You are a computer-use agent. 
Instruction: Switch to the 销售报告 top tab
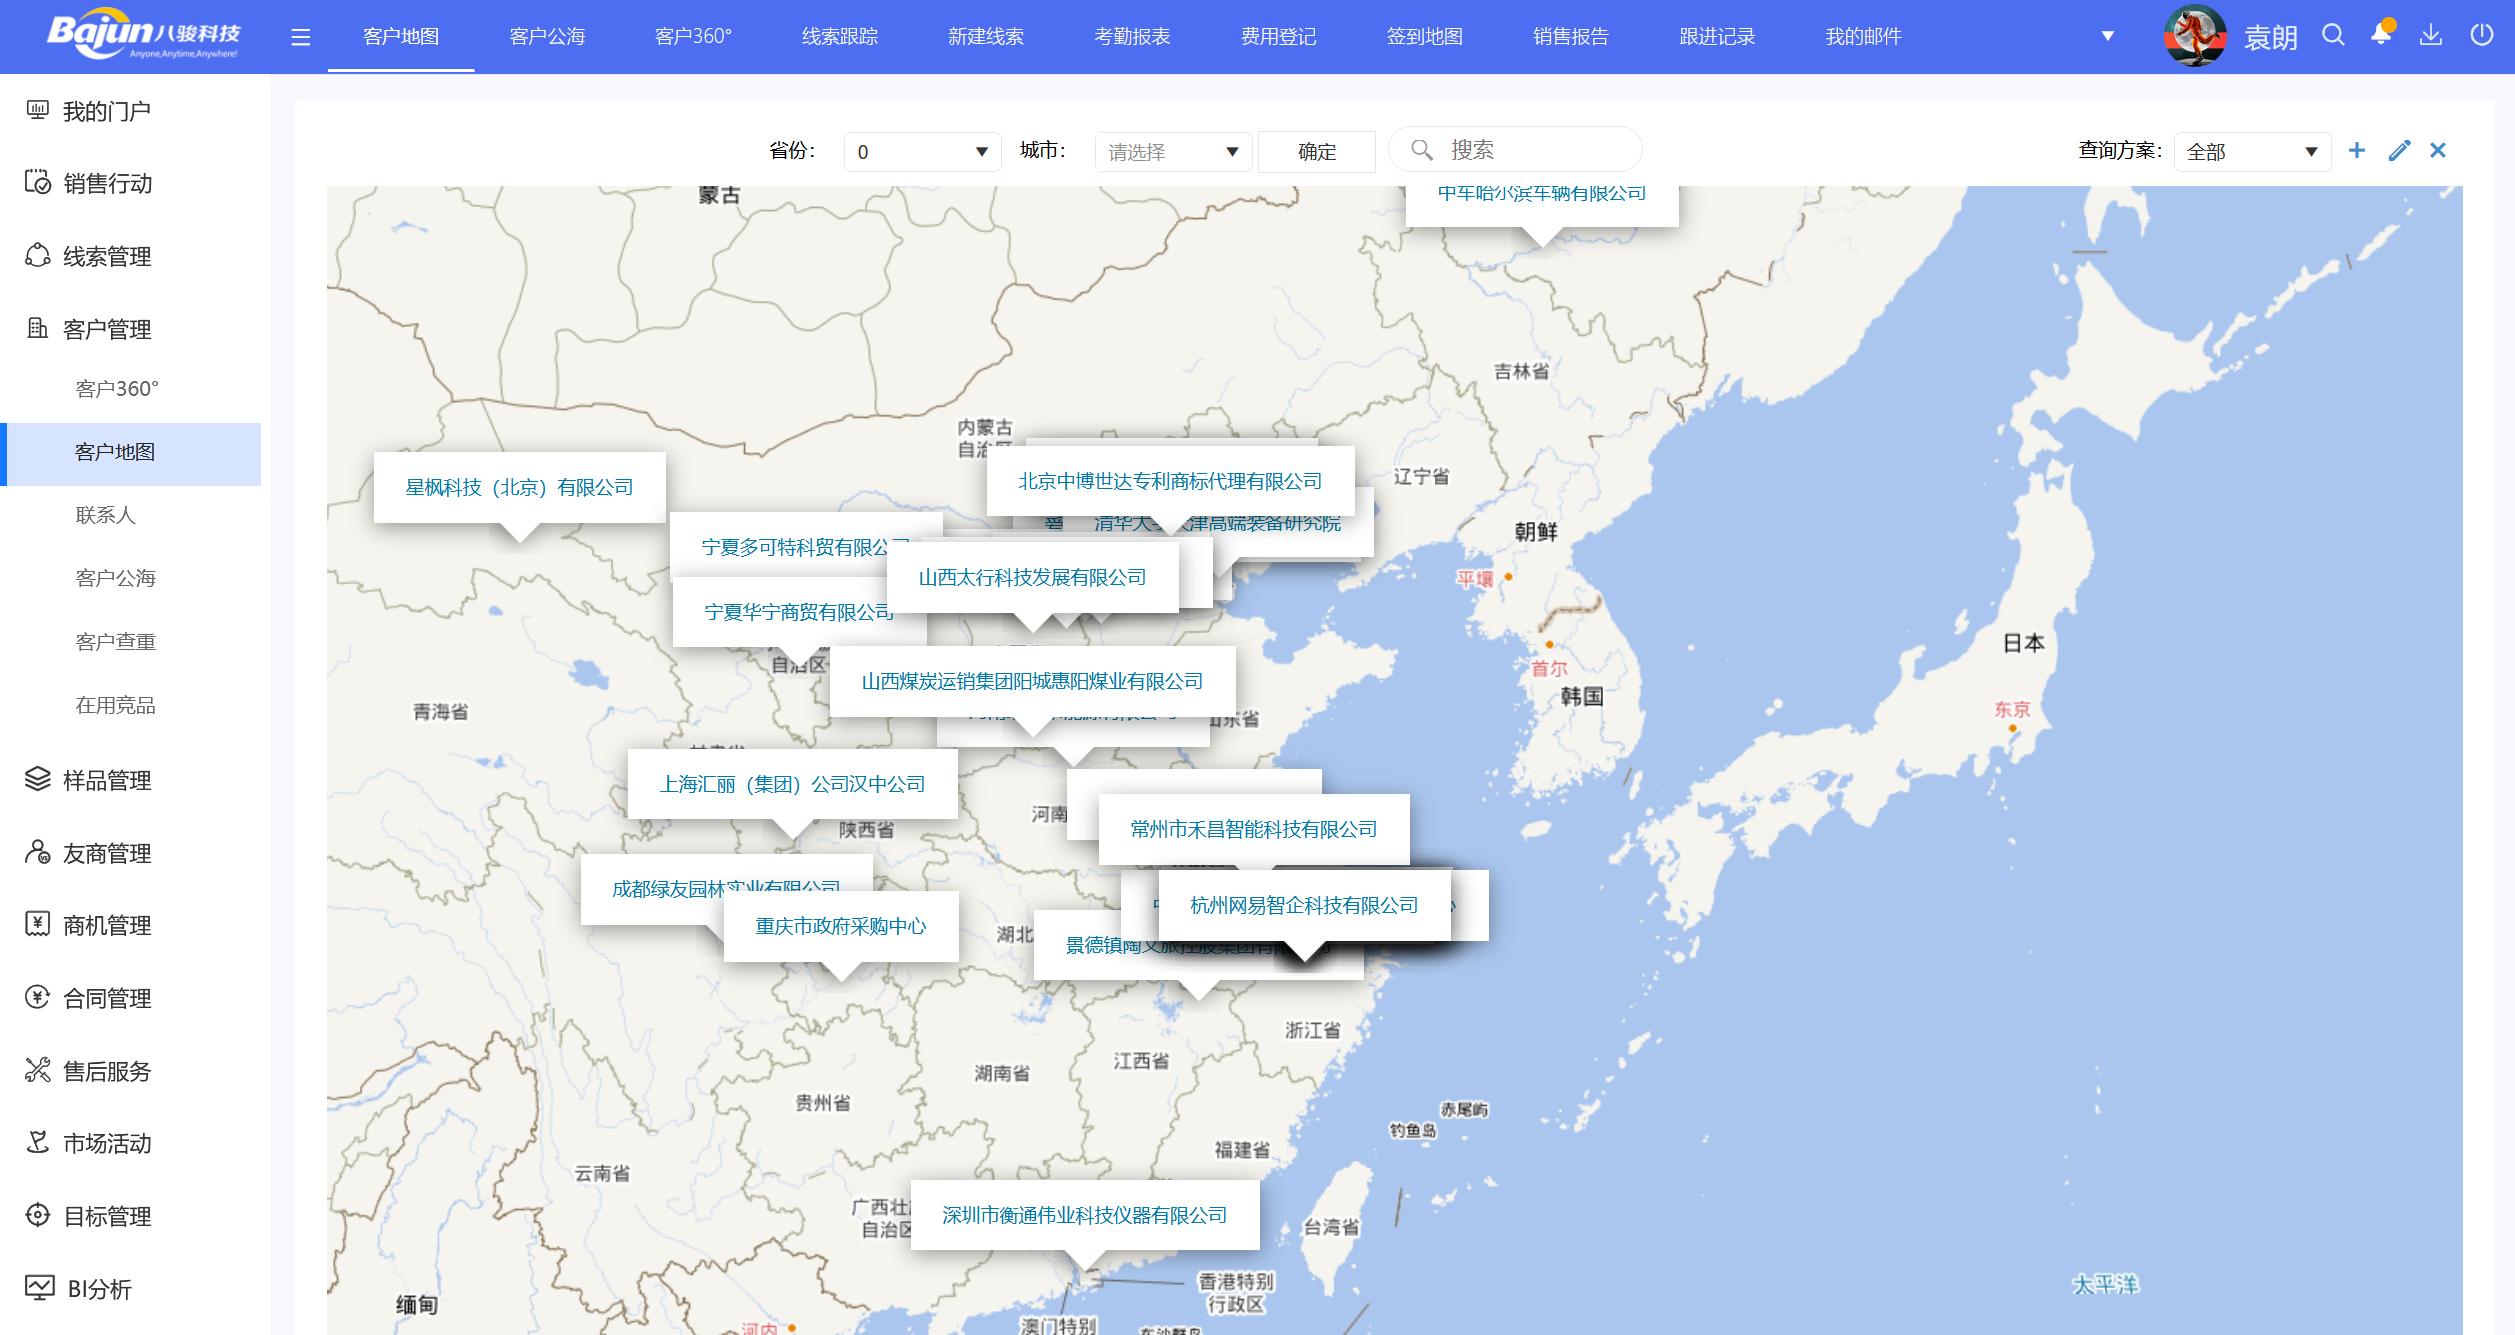click(x=1570, y=37)
